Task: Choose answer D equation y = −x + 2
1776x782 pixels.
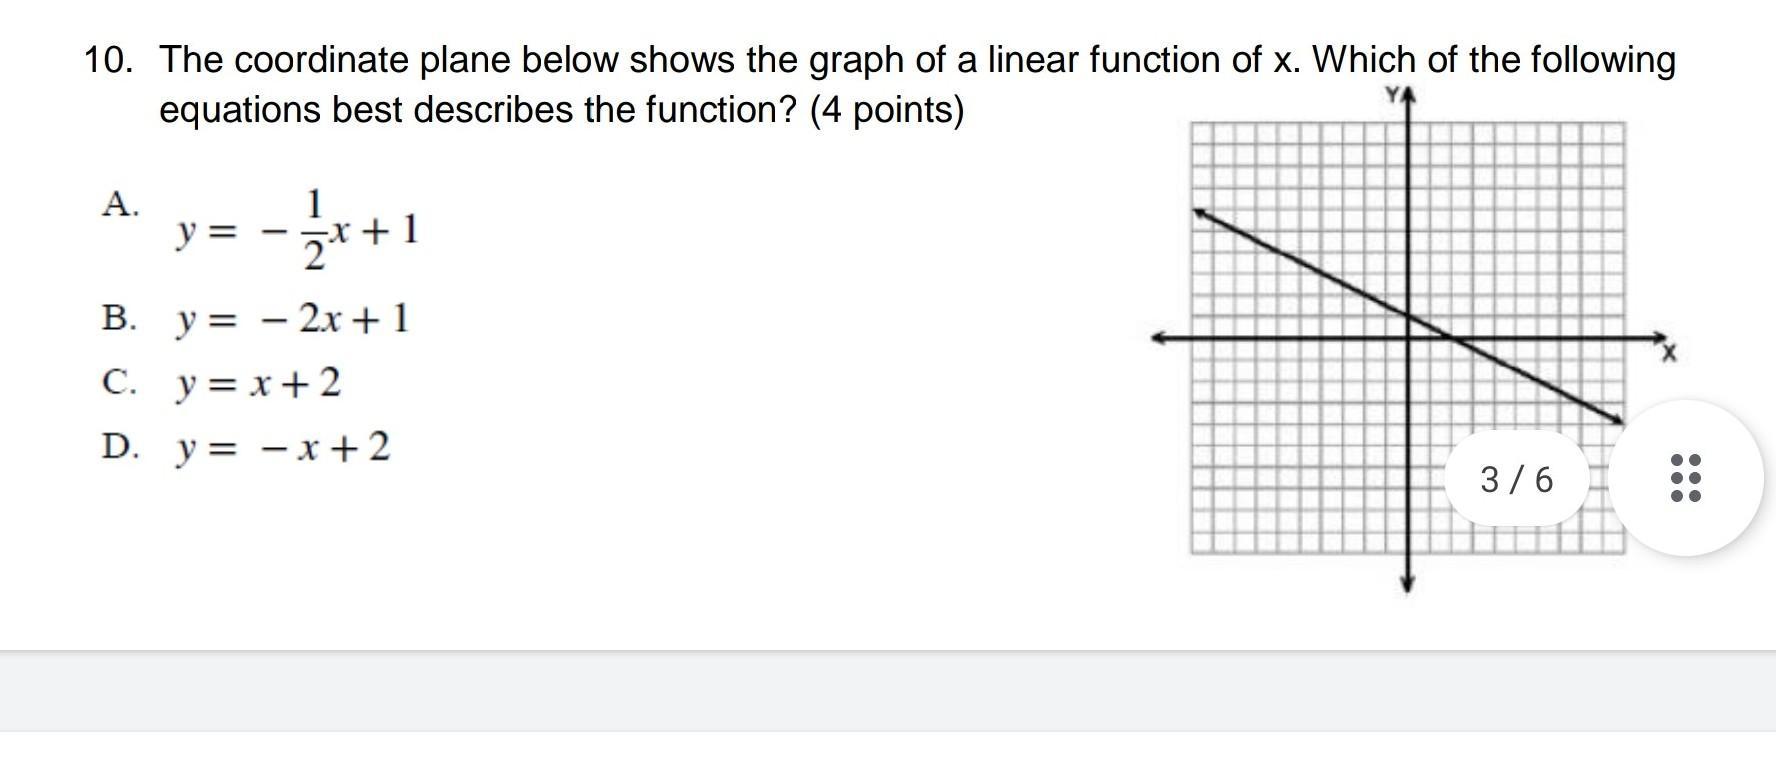Action: pyautogui.click(x=283, y=447)
